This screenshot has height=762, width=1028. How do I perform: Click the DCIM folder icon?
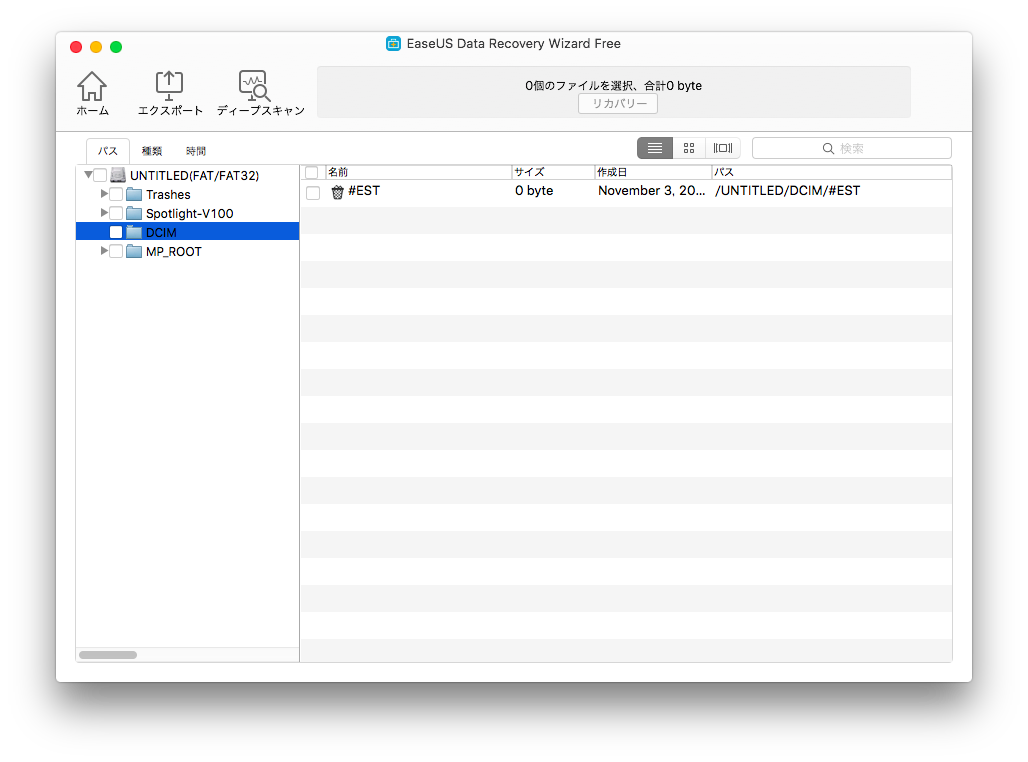(x=134, y=233)
